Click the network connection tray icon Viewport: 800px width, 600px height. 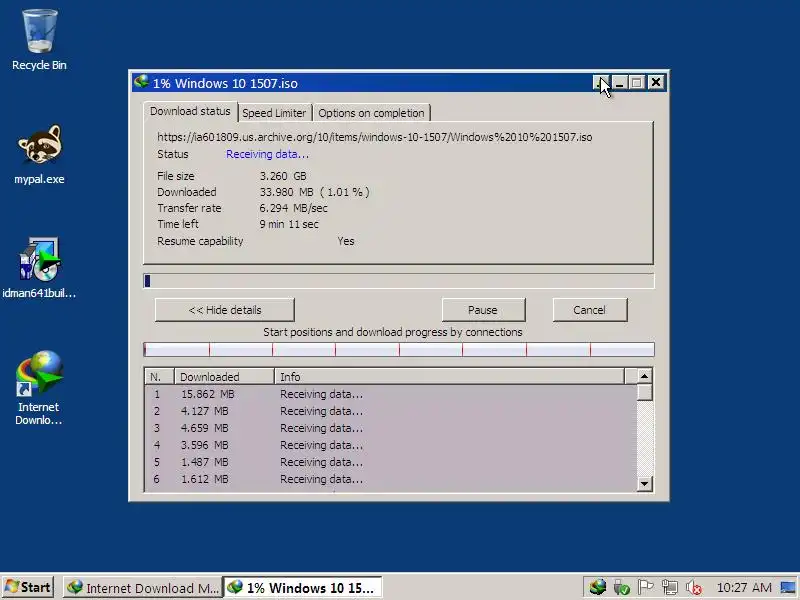pos(669,588)
